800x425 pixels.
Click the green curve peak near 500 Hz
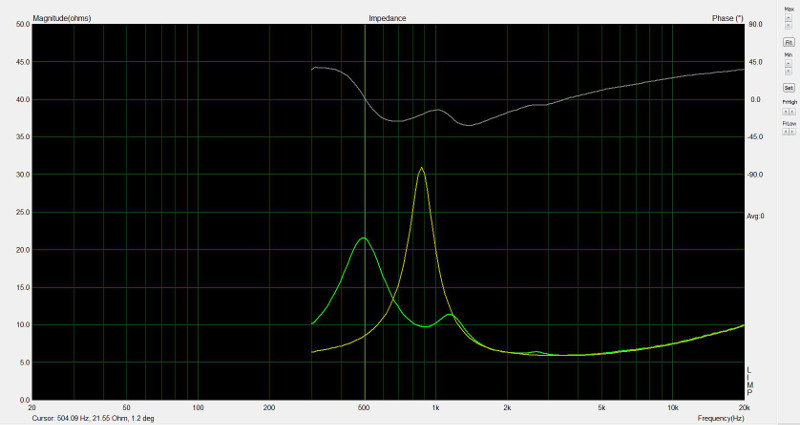pyautogui.click(x=363, y=238)
